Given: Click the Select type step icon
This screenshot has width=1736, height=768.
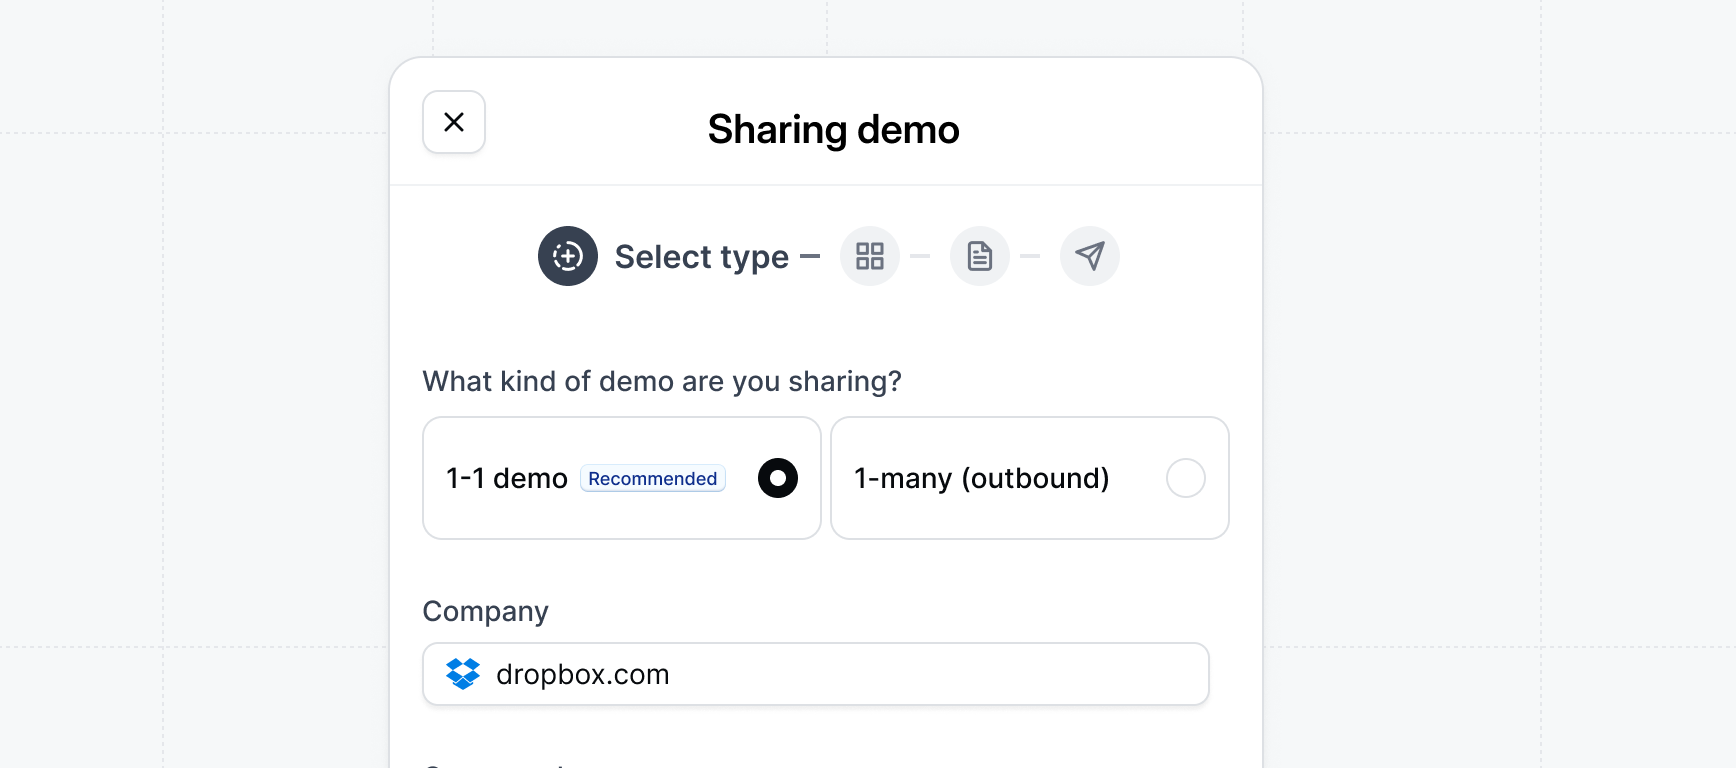Looking at the screenshot, I should [568, 256].
